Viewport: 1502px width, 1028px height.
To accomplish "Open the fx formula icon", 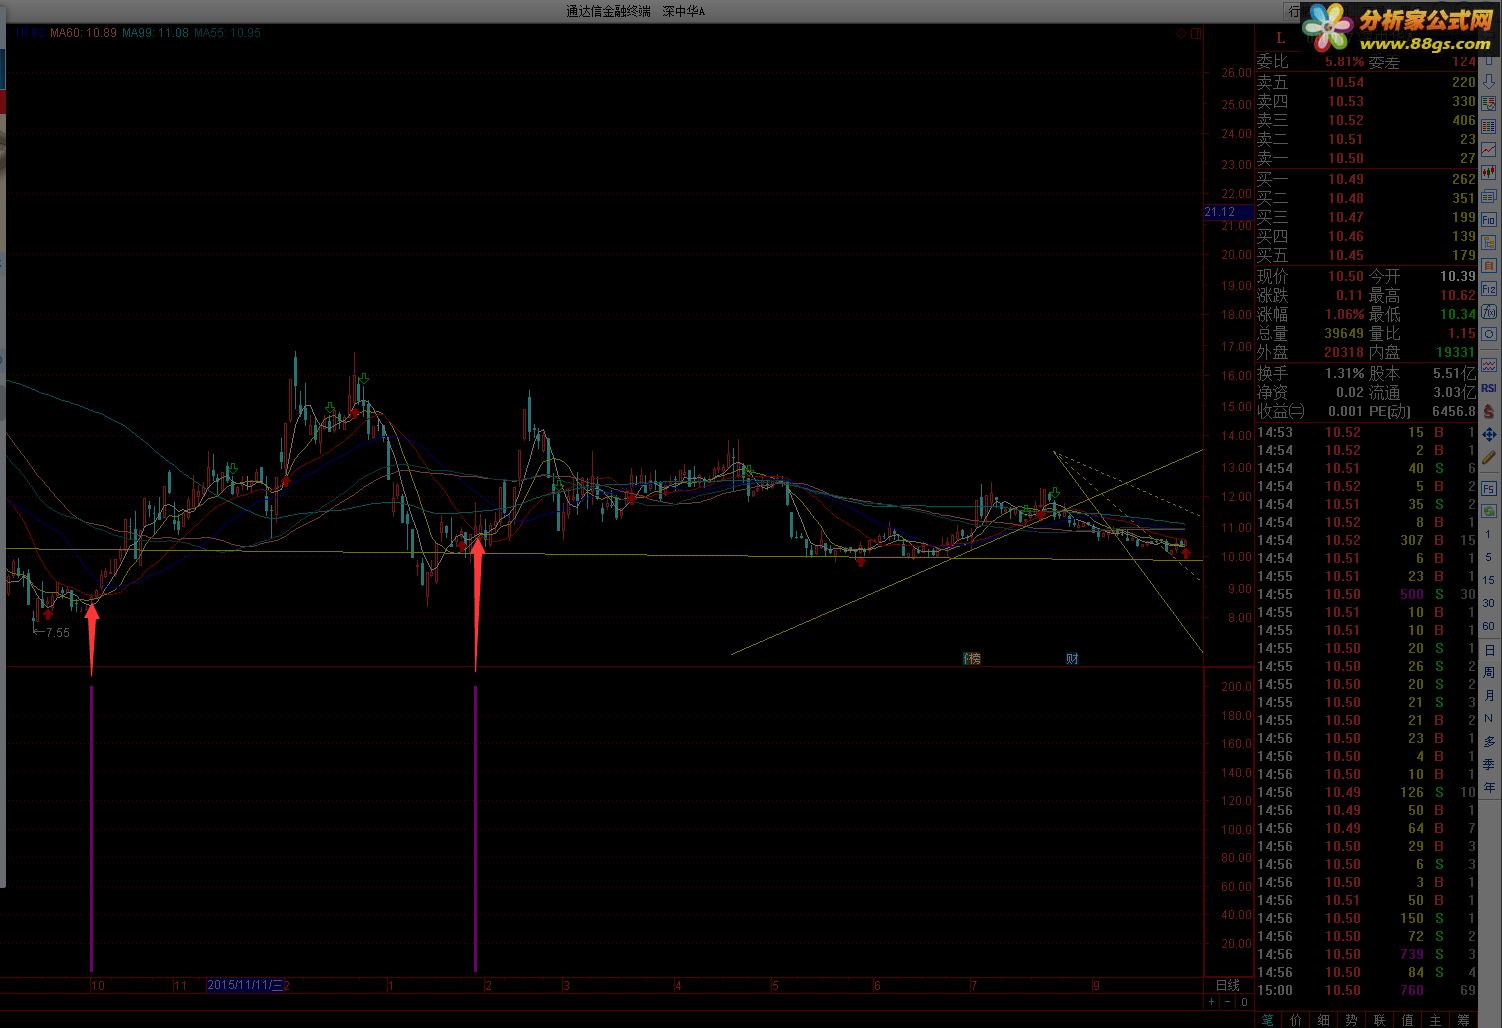I will click(x=1489, y=312).
